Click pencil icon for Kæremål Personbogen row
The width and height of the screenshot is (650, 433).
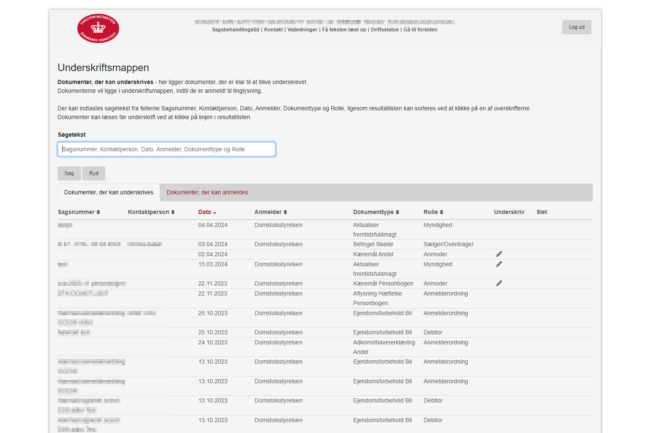(x=499, y=283)
